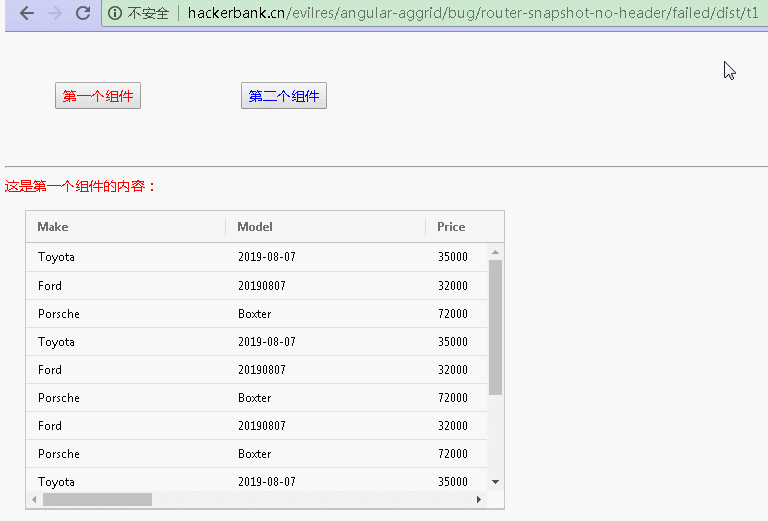Select the third row's 72000 price cell
Image resolution: width=768 pixels, height=521 pixels.
456,313
